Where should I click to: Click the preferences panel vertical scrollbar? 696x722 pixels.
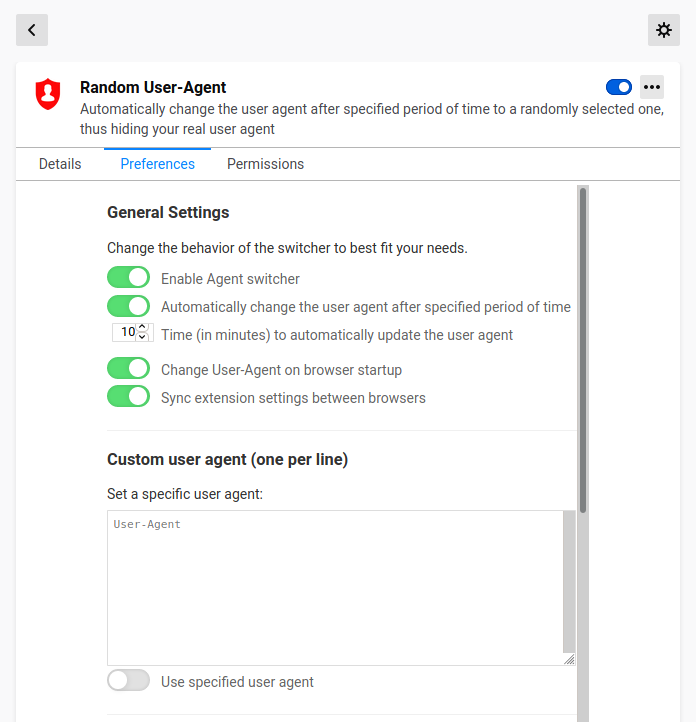pyautogui.click(x=583, y=350)
